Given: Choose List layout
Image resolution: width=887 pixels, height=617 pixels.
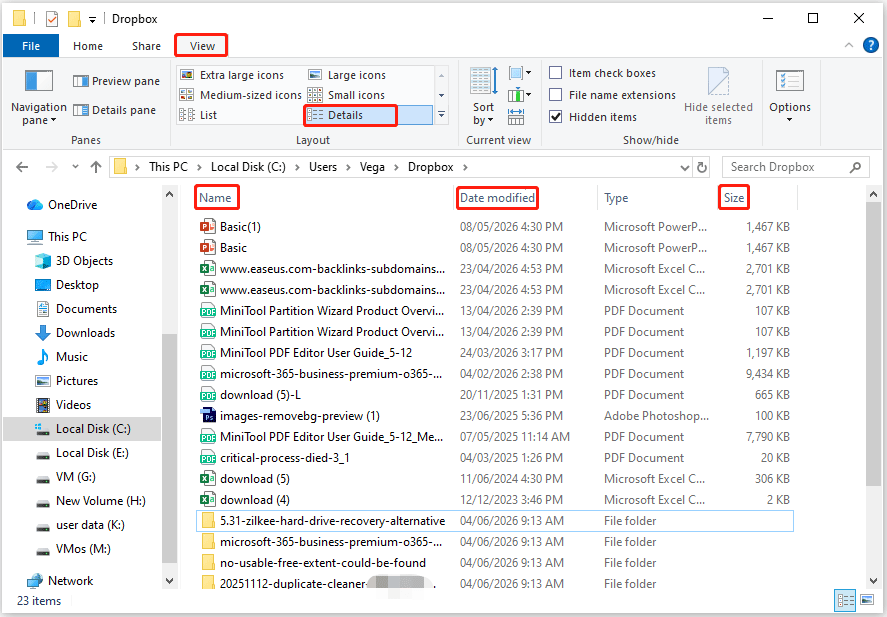Looking at the screenshot, I should click(198, 115).
